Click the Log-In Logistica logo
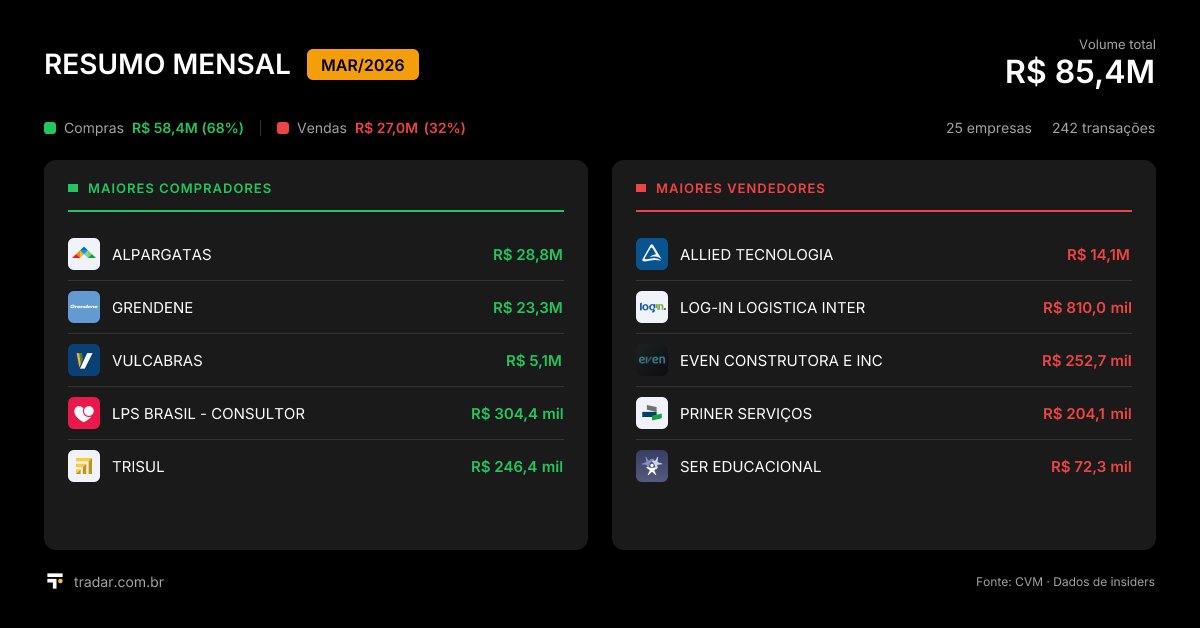The height and width of the screenshot is (628, 1200). pyautogui.click(x=652, y=307)
